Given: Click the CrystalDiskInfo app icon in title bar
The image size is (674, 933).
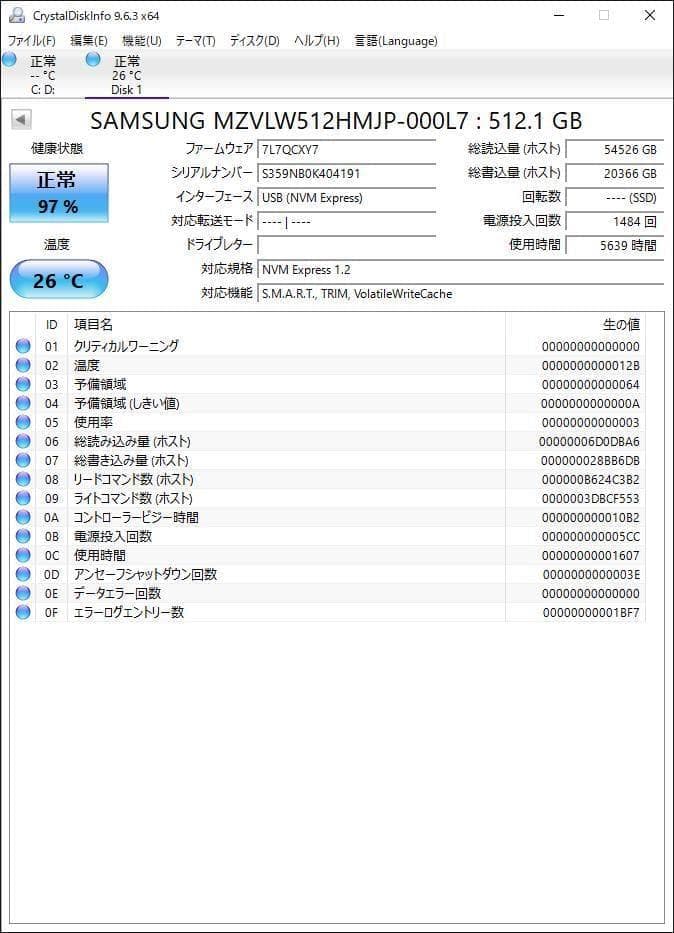Looking at the screenshot, I should pos(17,15).
